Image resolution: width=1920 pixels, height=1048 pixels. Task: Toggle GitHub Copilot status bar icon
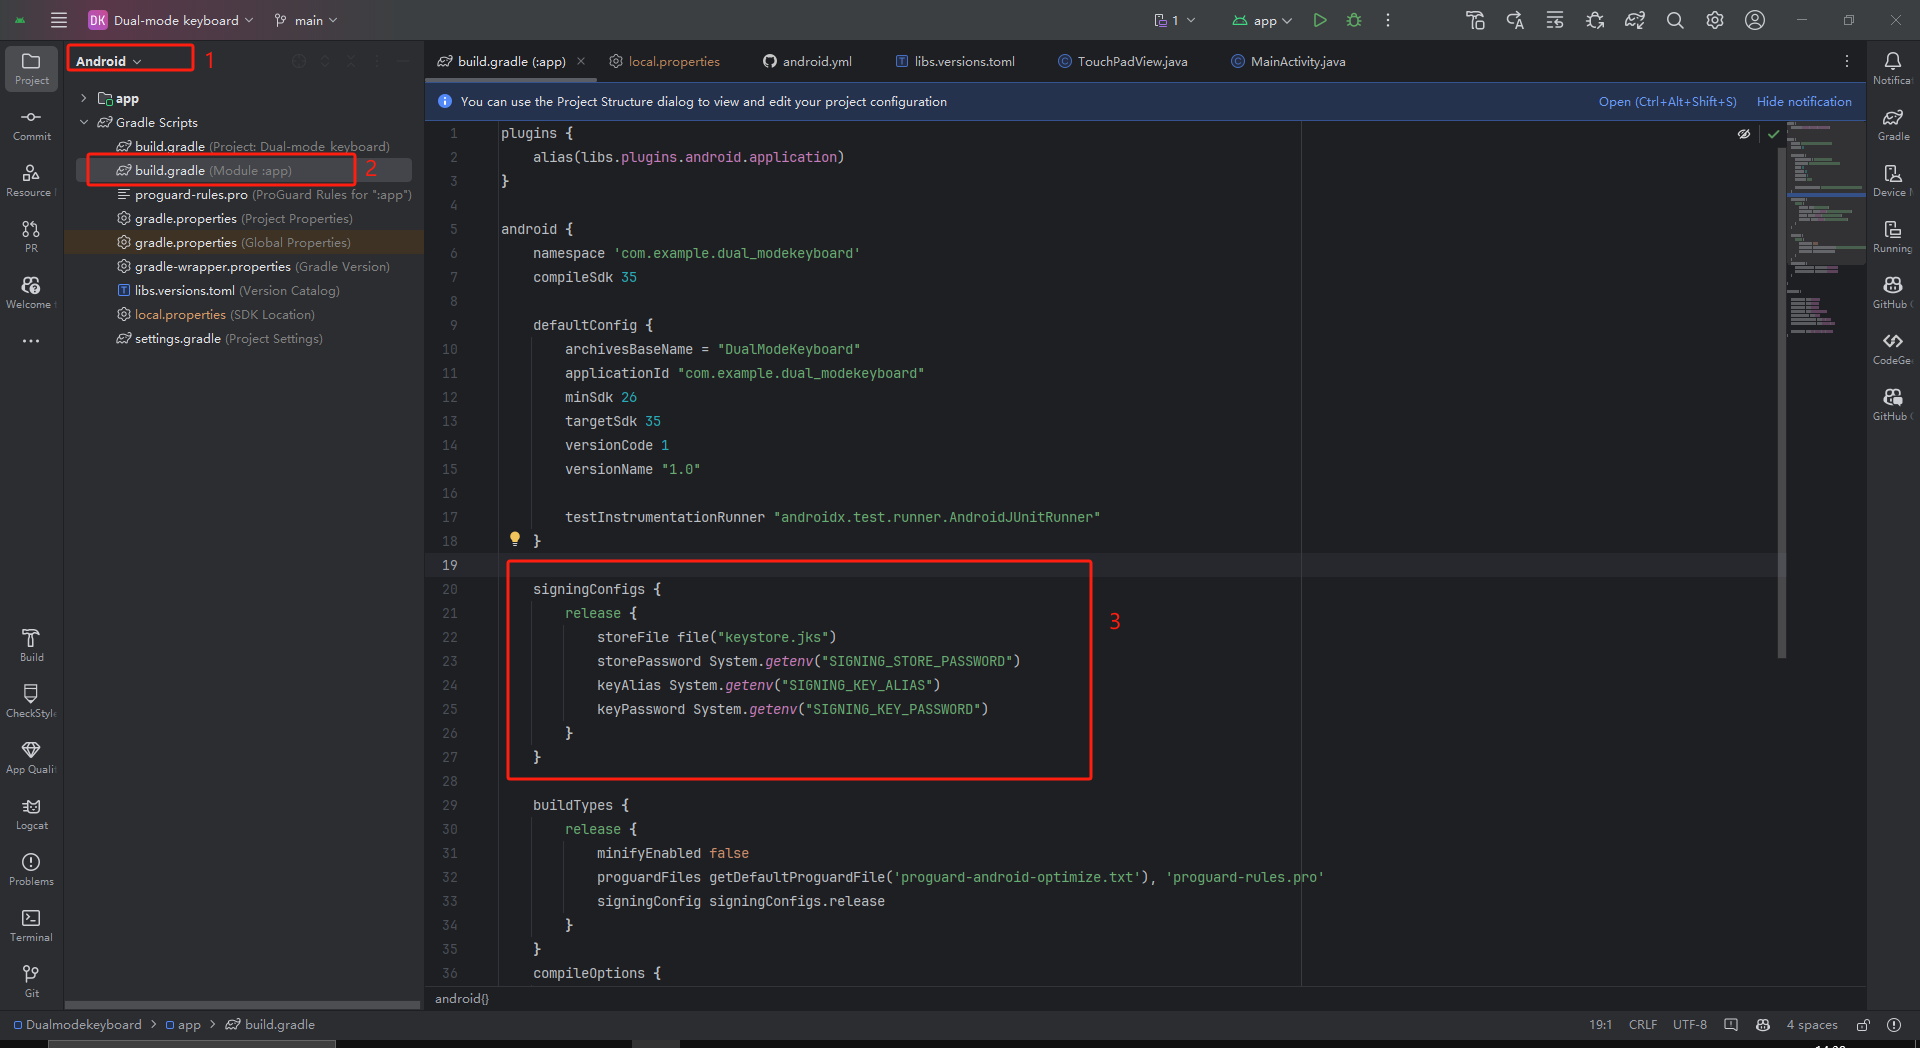[x=1762, y=1024]
